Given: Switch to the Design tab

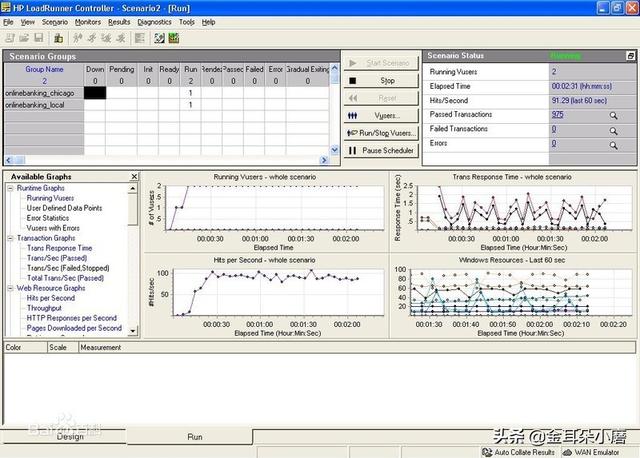Looking at the screenshot, I should pos(70,437).
